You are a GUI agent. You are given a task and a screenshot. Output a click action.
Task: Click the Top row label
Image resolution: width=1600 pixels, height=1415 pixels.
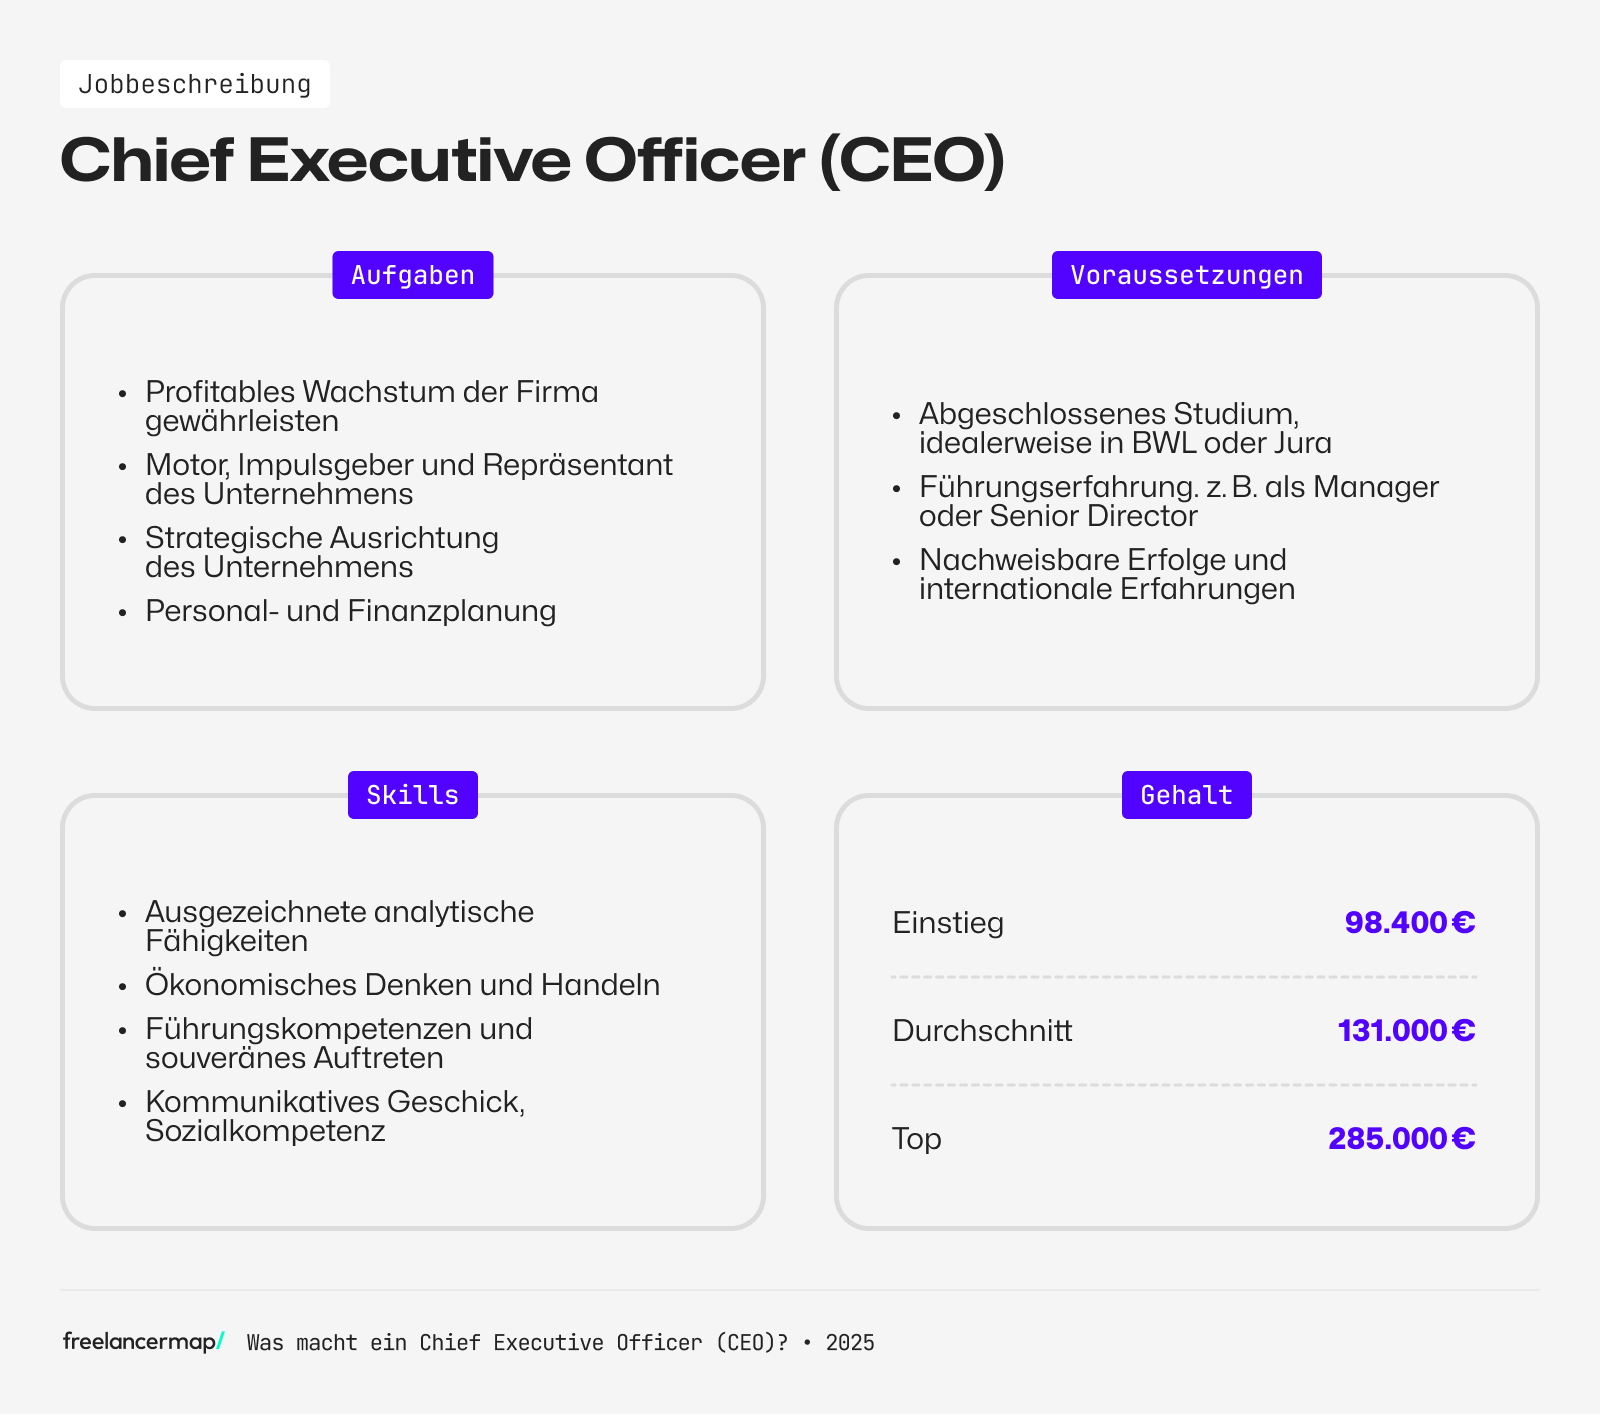tap(916, 1138)
